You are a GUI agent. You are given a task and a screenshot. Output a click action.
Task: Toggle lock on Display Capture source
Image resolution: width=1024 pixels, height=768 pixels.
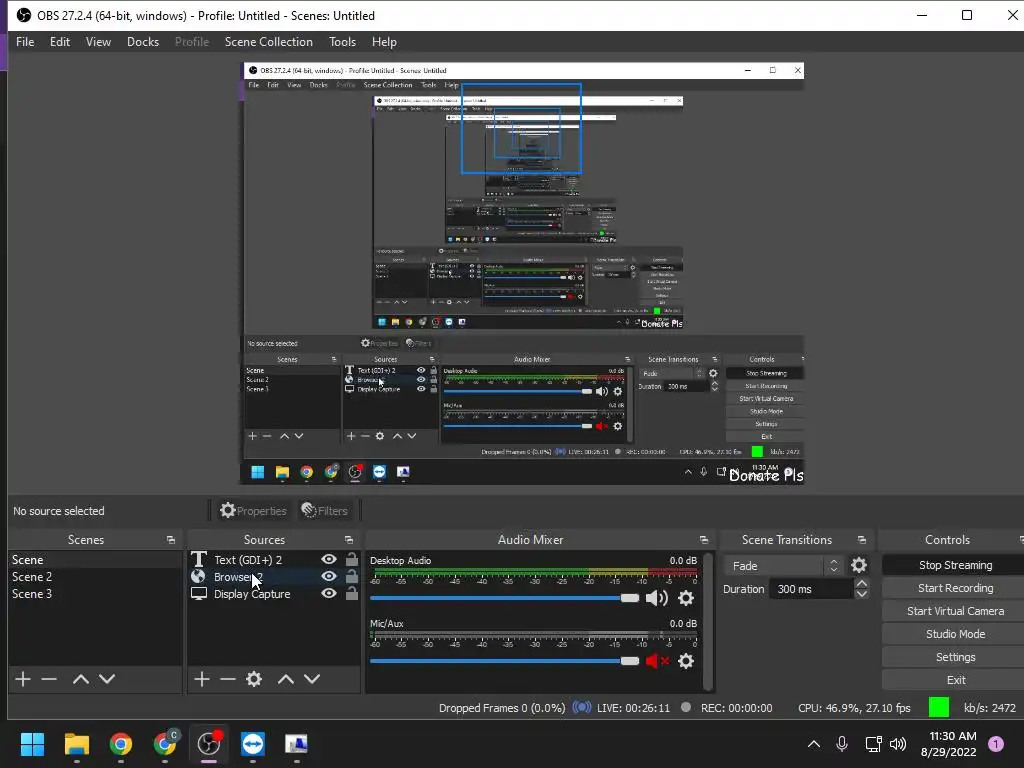352,593
